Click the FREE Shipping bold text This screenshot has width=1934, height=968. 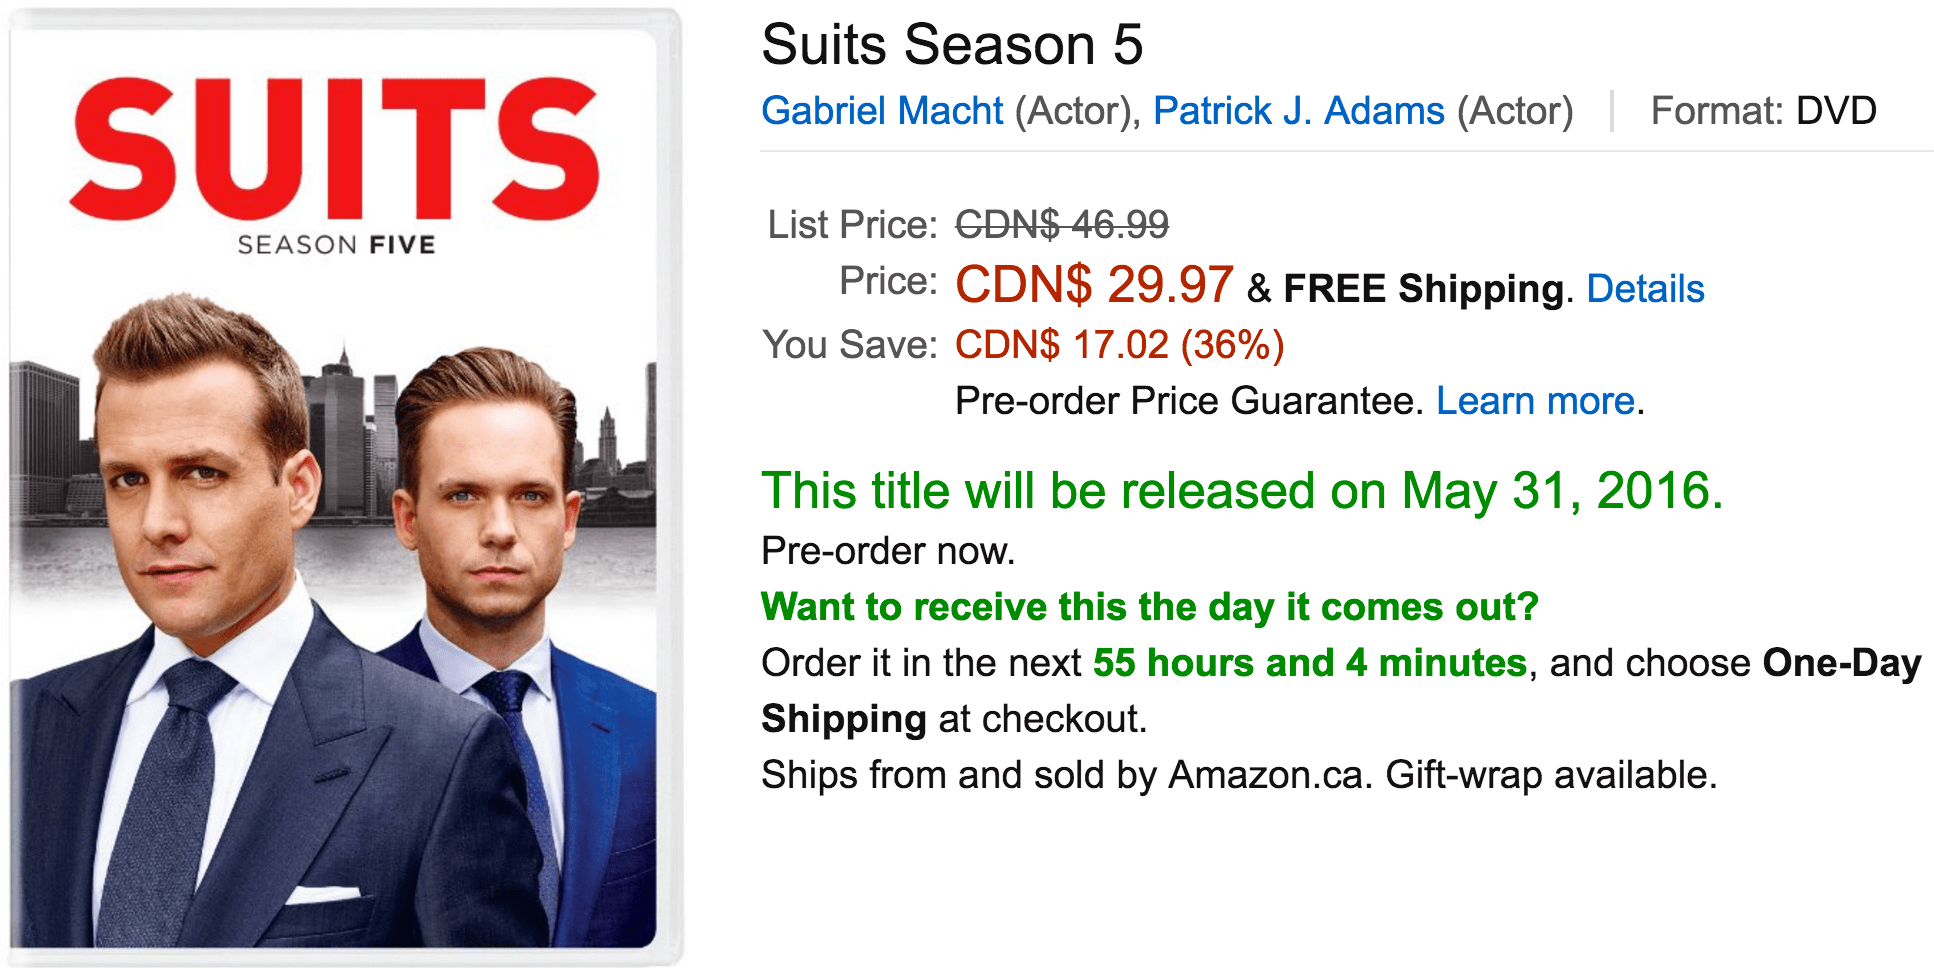pos(1423,289)
